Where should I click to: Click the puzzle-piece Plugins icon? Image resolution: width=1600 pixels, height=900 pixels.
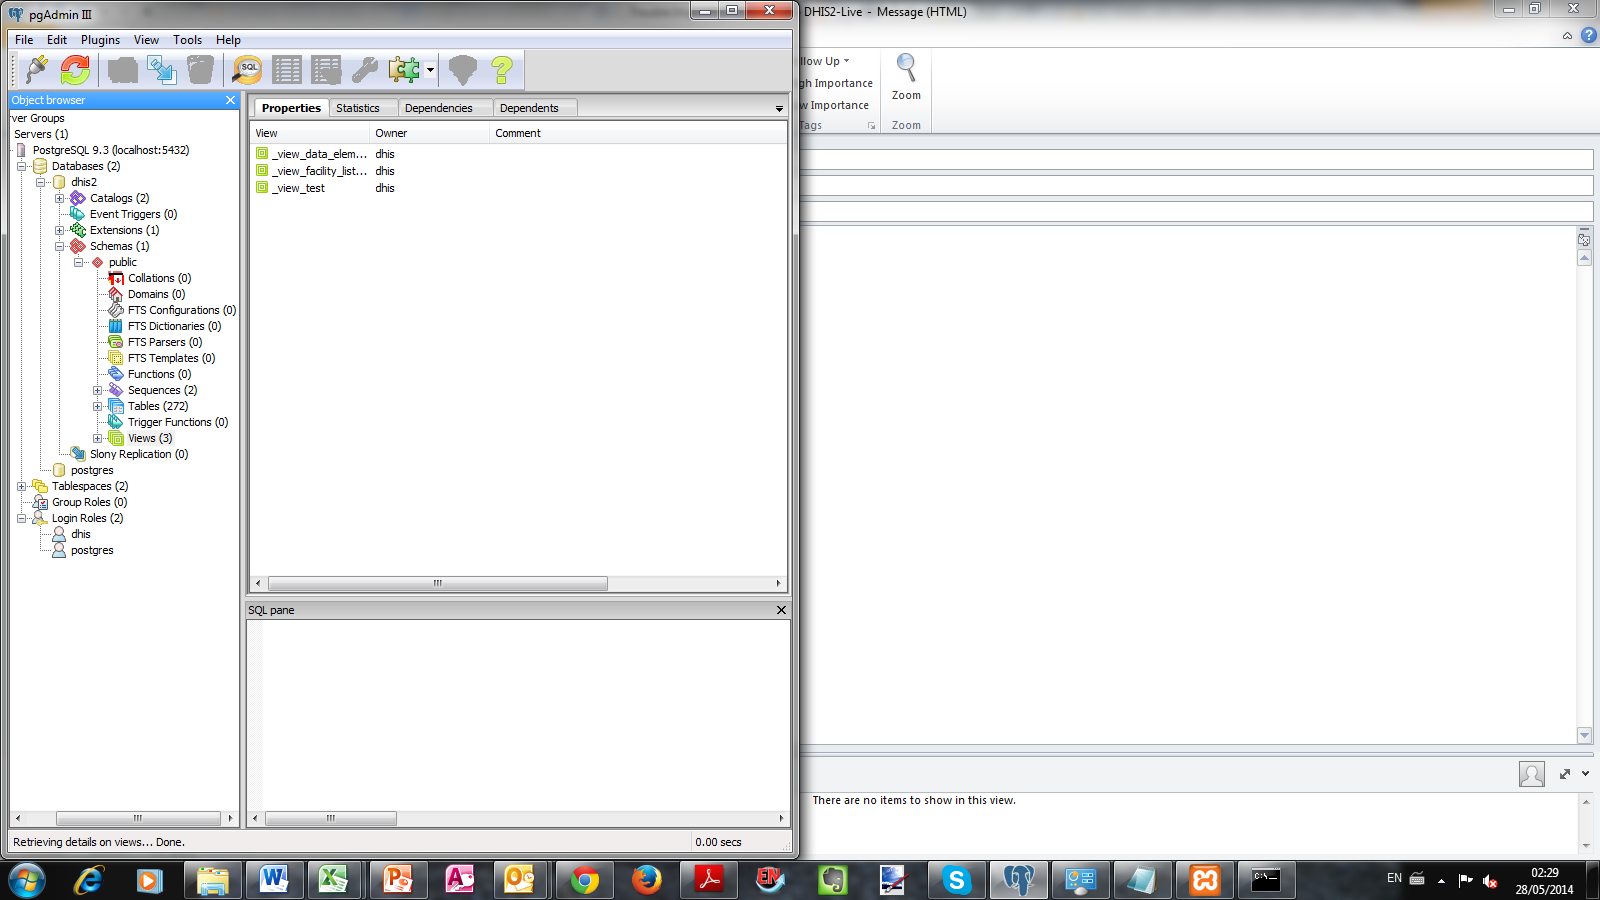[404, 70]
